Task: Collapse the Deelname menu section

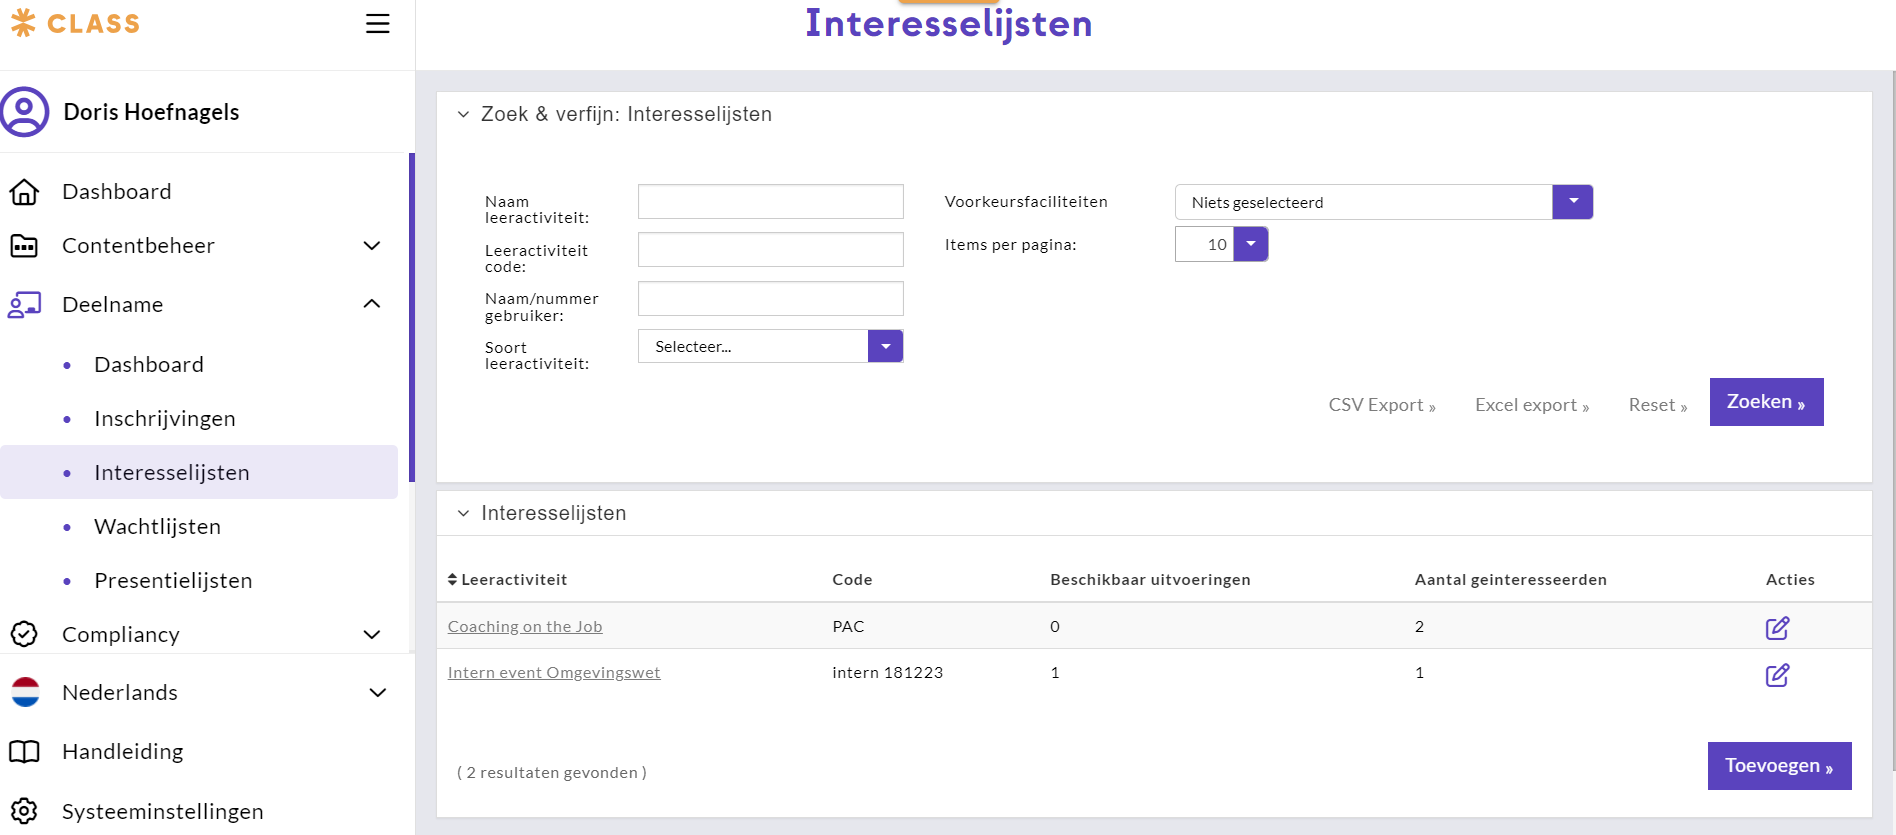Action: [372, 304]
